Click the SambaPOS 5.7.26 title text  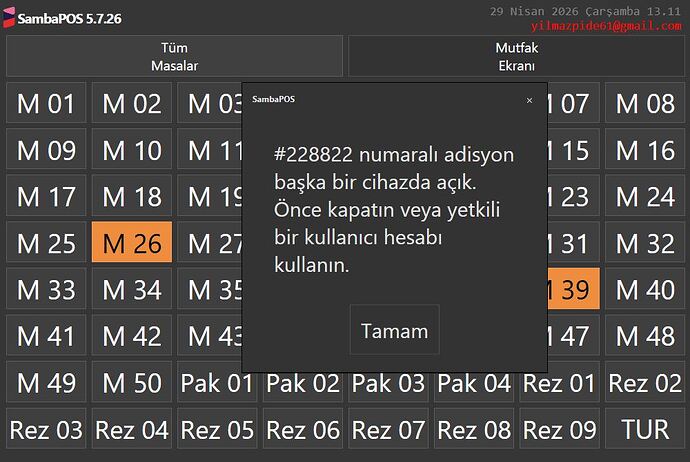[70, 18]
